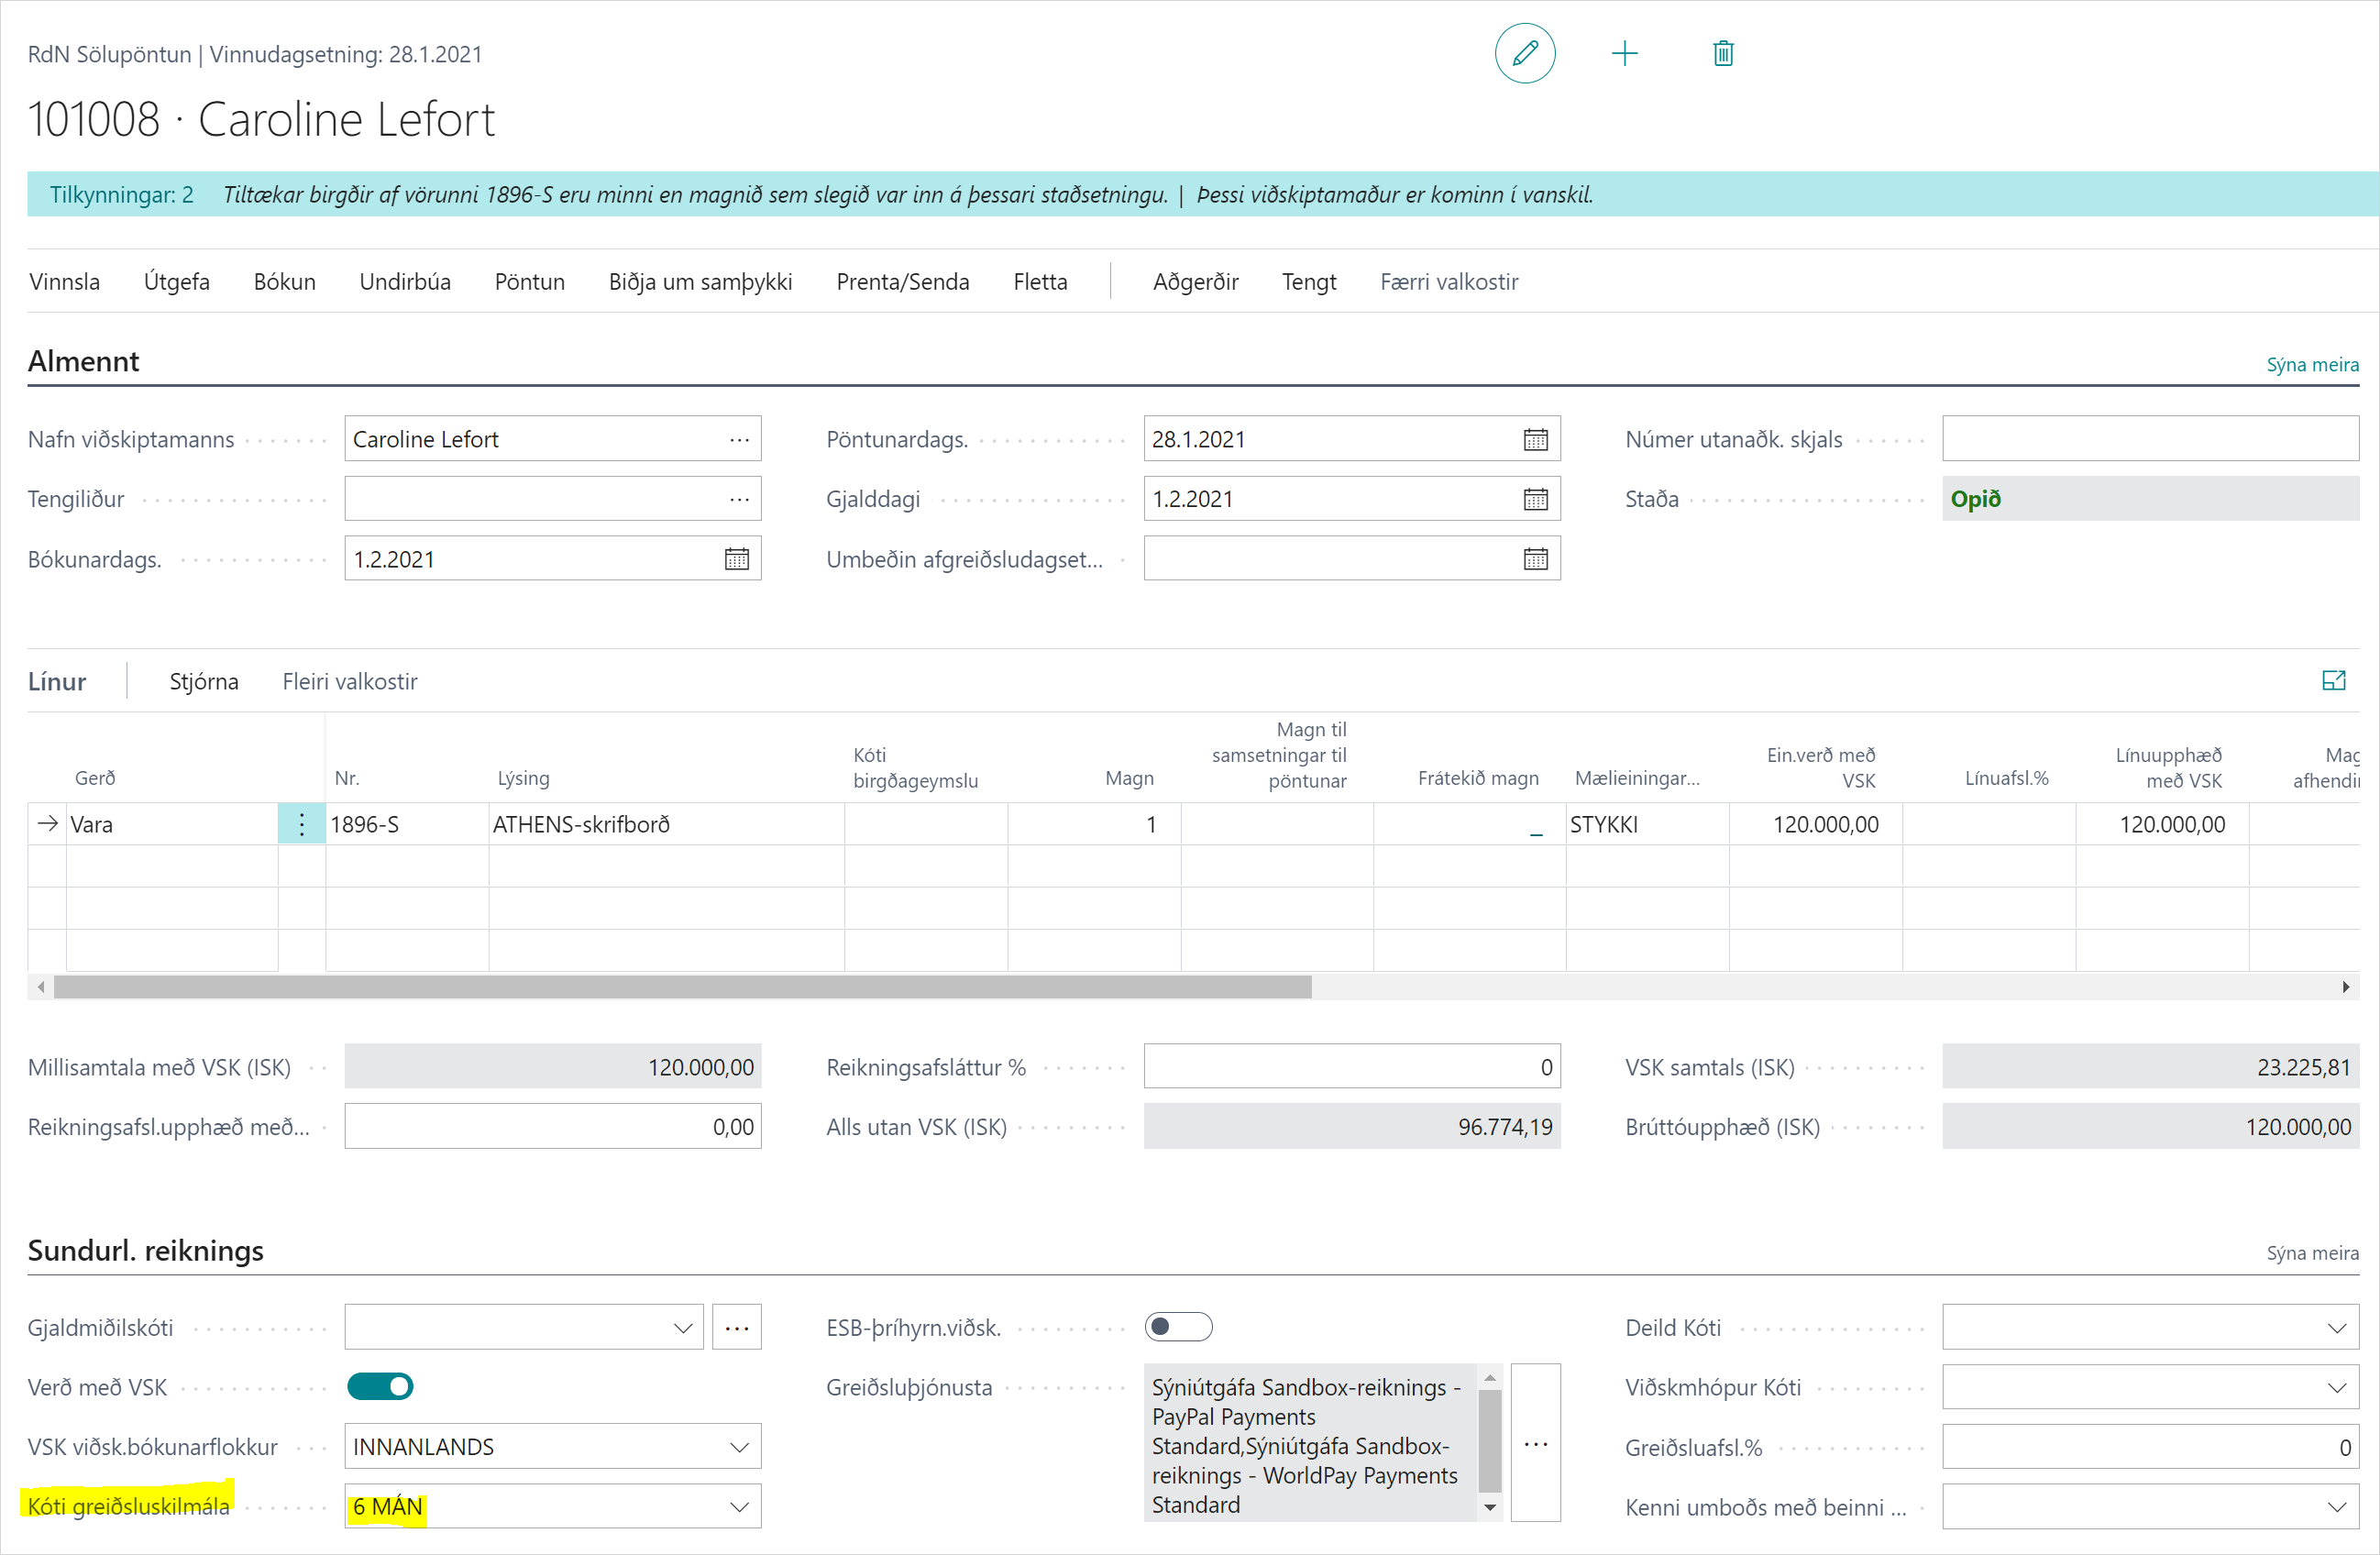Open the Aðgerðir menu

(x=1195, y=282)
